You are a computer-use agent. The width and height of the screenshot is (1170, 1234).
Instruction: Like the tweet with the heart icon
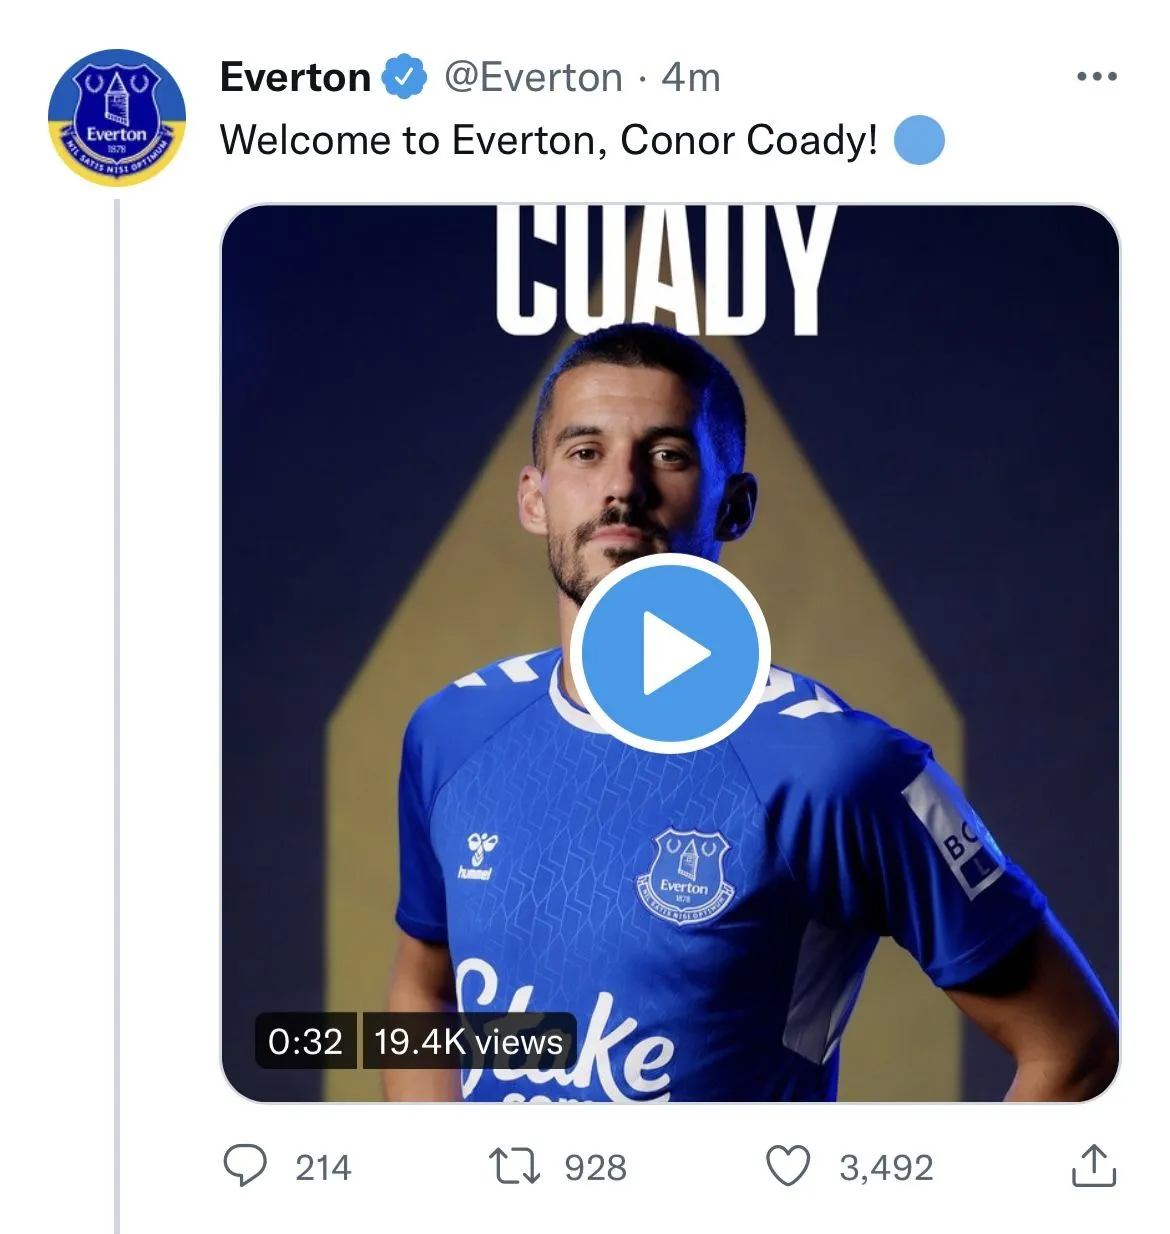pyautogui.click(x=788, y=1166)
